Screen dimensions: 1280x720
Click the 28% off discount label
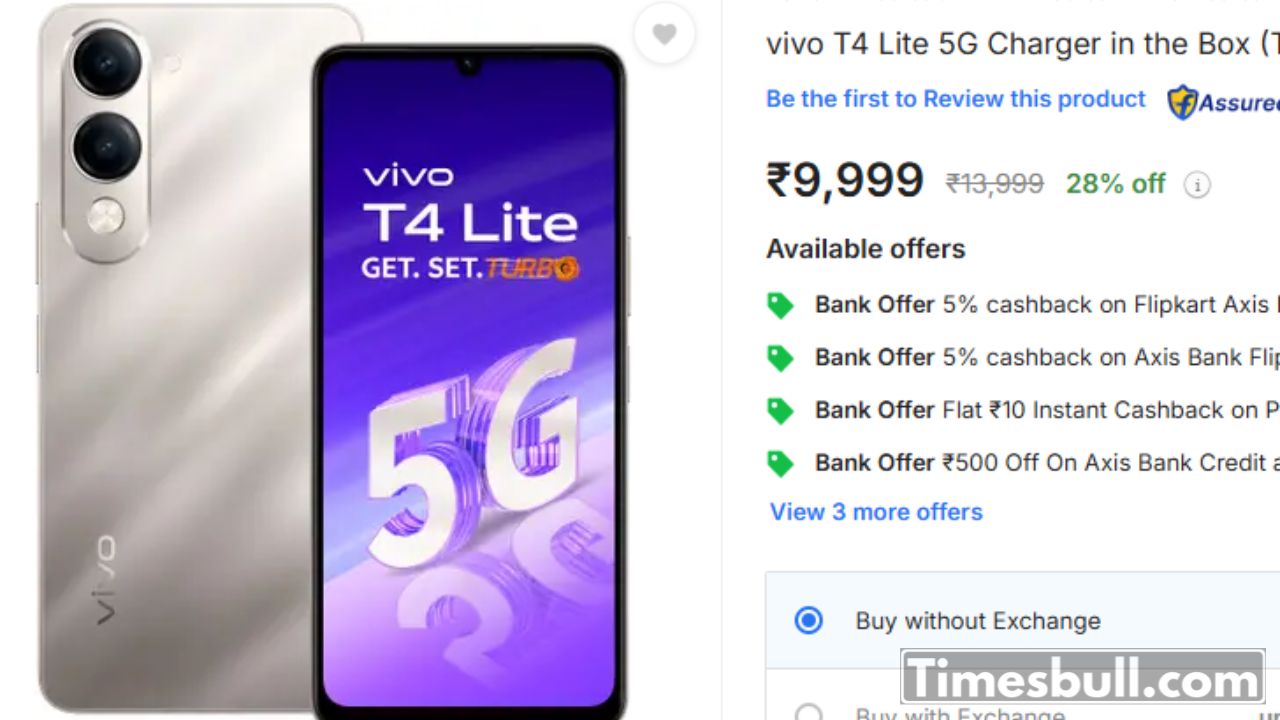point(1115,184)
